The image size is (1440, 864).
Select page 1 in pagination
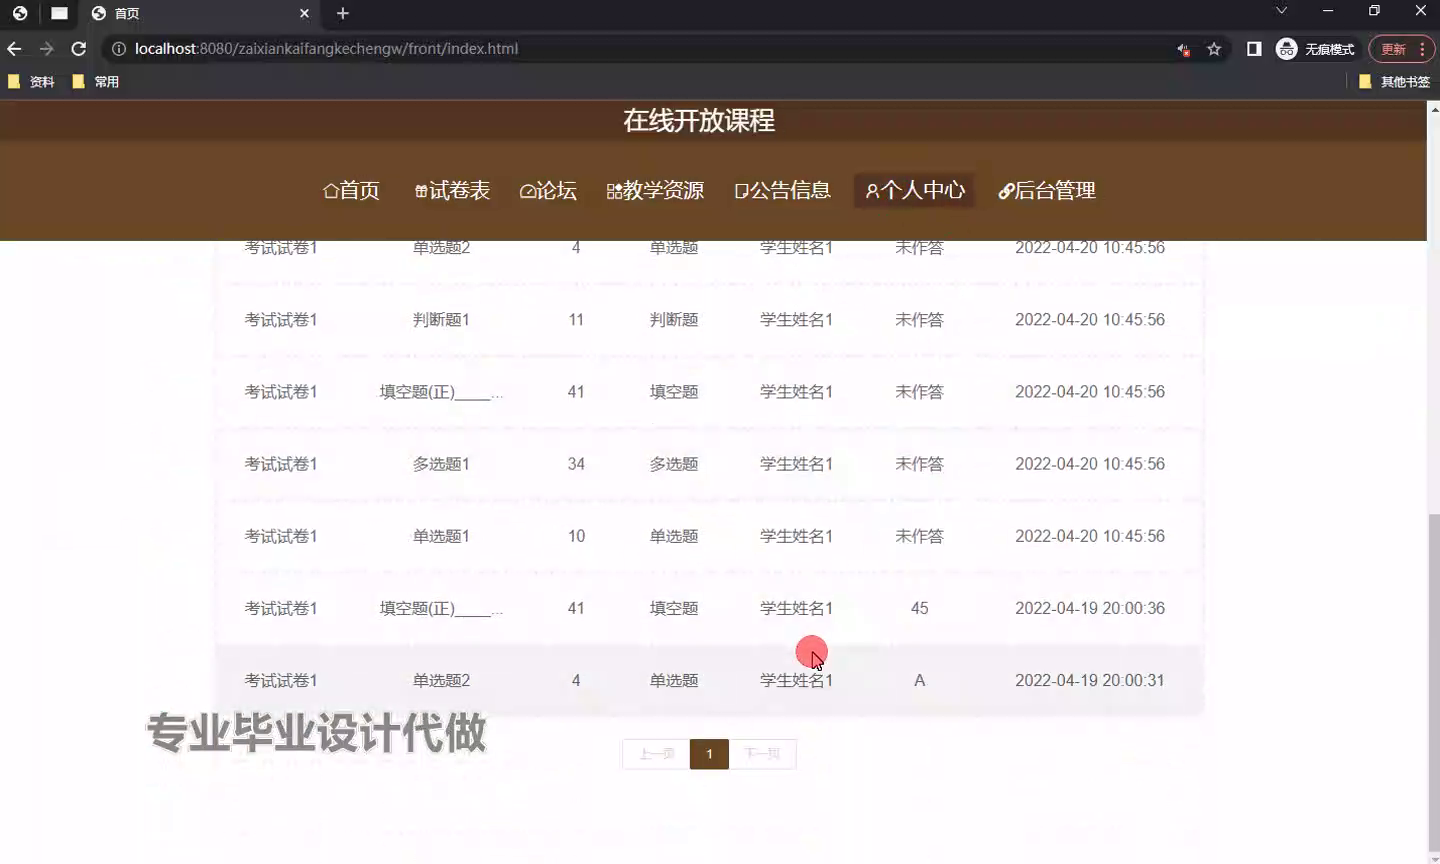pos(709,754)
